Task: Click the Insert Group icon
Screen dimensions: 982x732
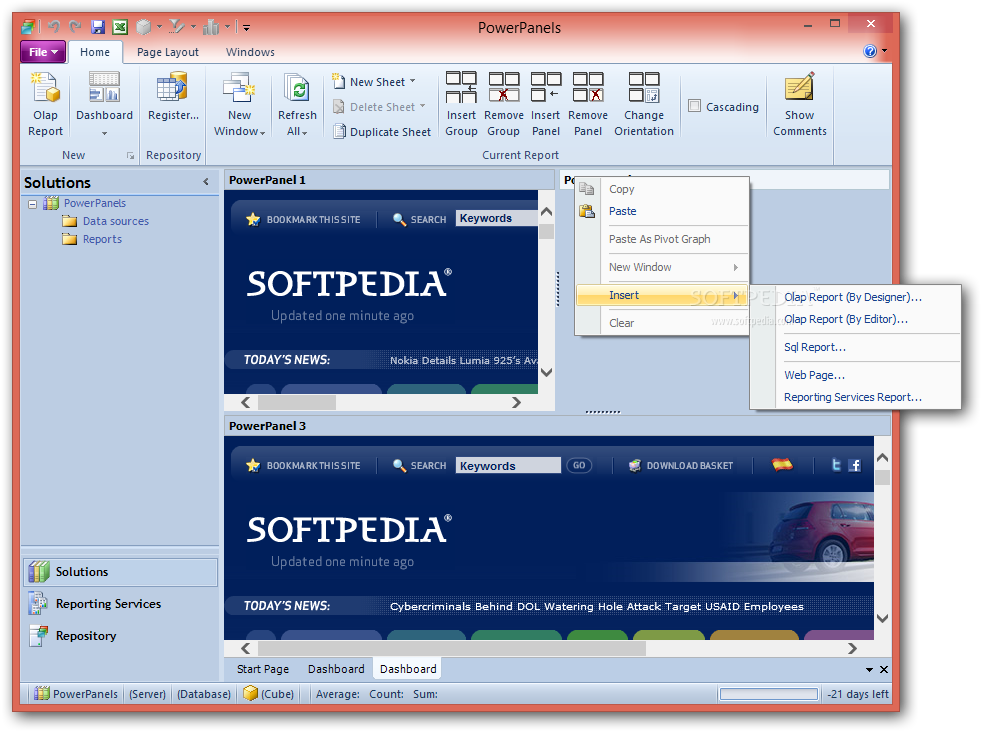Action: point(461,87)
